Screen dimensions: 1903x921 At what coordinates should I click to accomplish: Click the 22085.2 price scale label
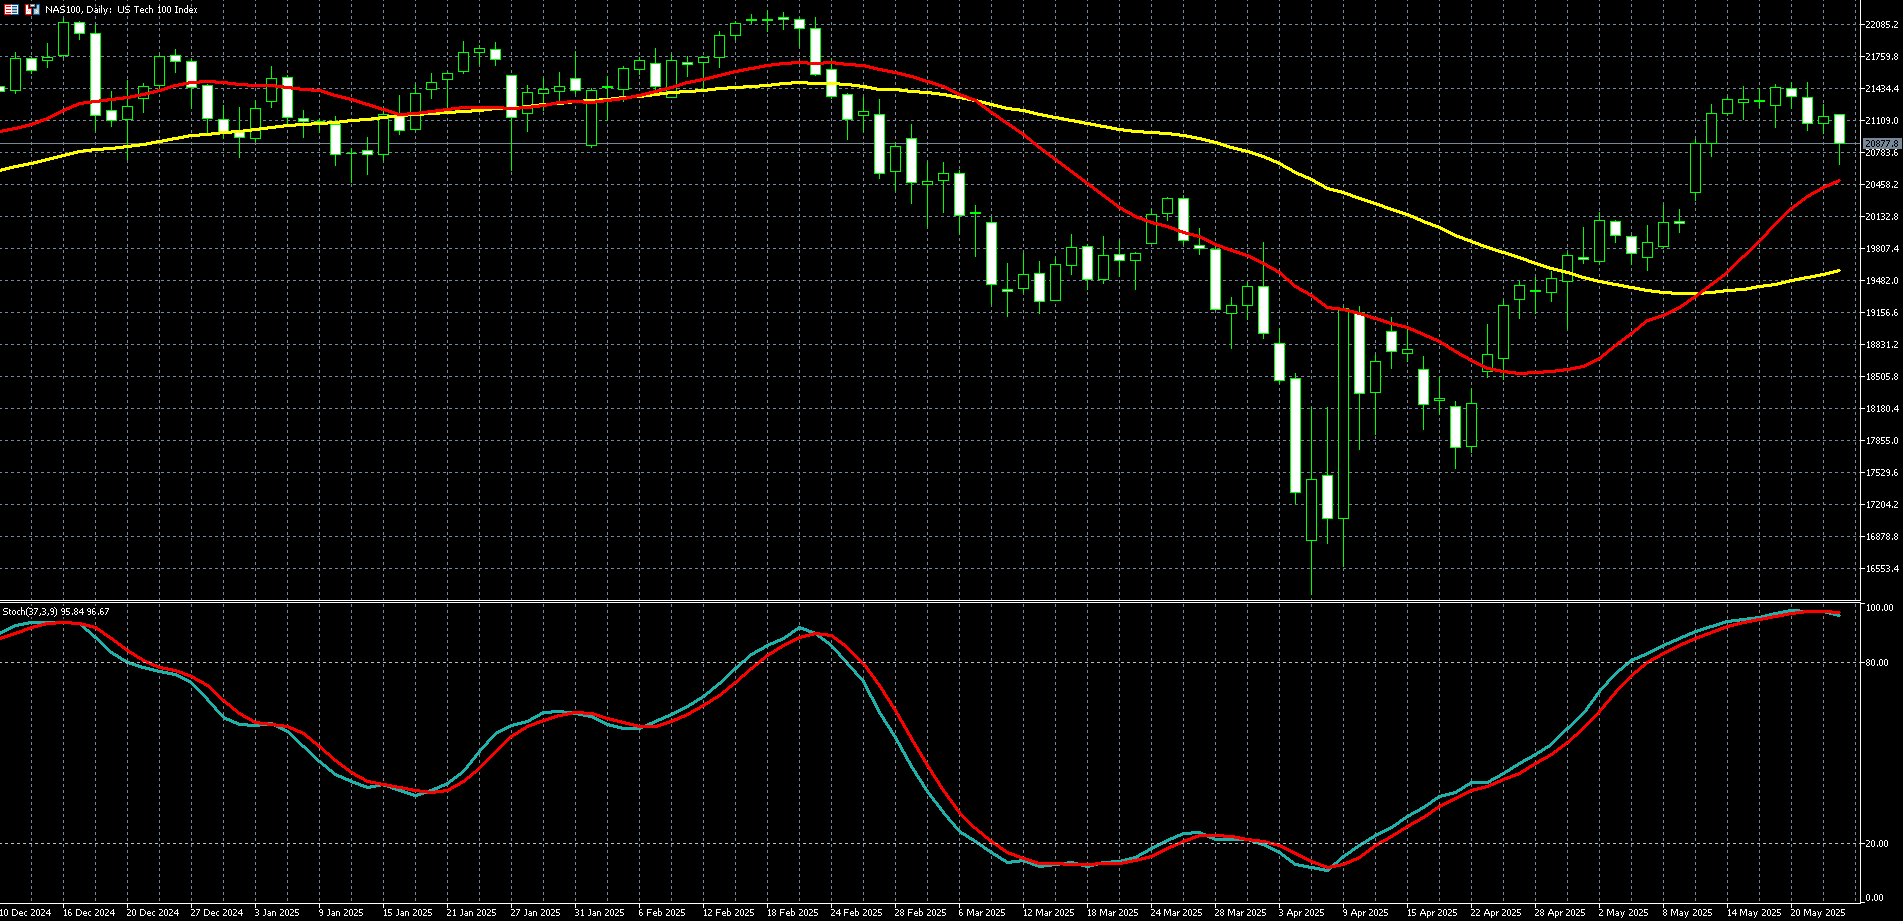pyautogui.click(x=1881, y=25)
